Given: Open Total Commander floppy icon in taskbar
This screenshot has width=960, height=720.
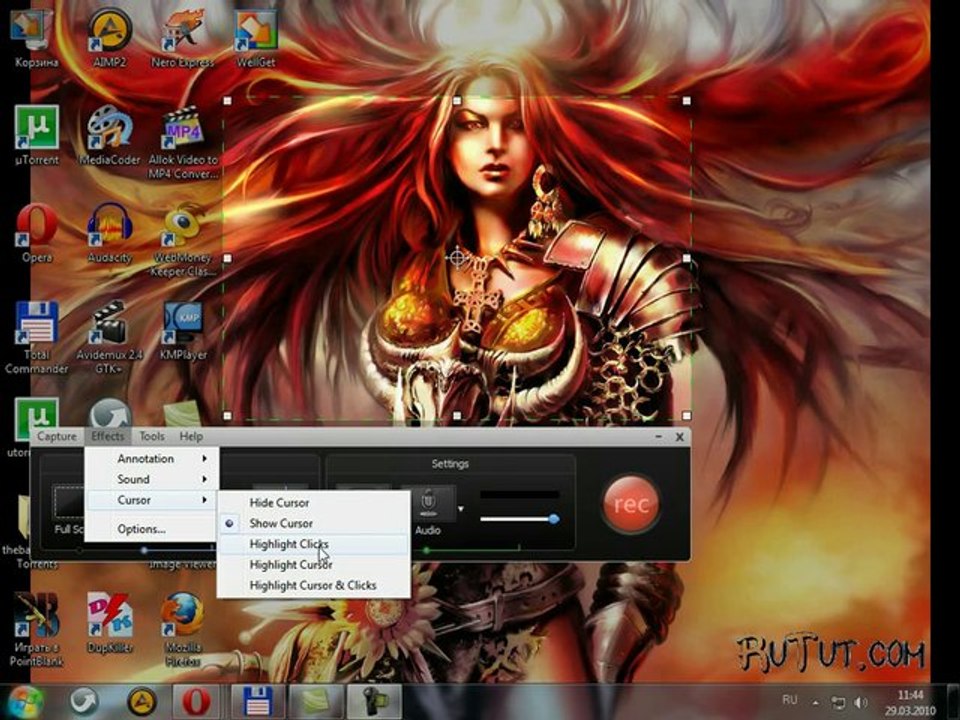Looking at the screenshot, I should (257, 702).
